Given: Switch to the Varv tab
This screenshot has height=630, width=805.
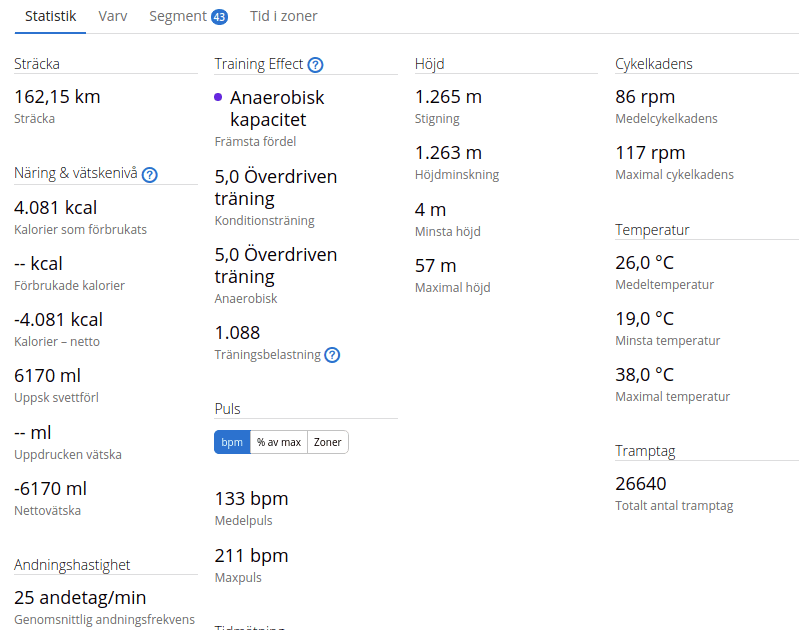Looking at the screenshot, I should [113, 17].
